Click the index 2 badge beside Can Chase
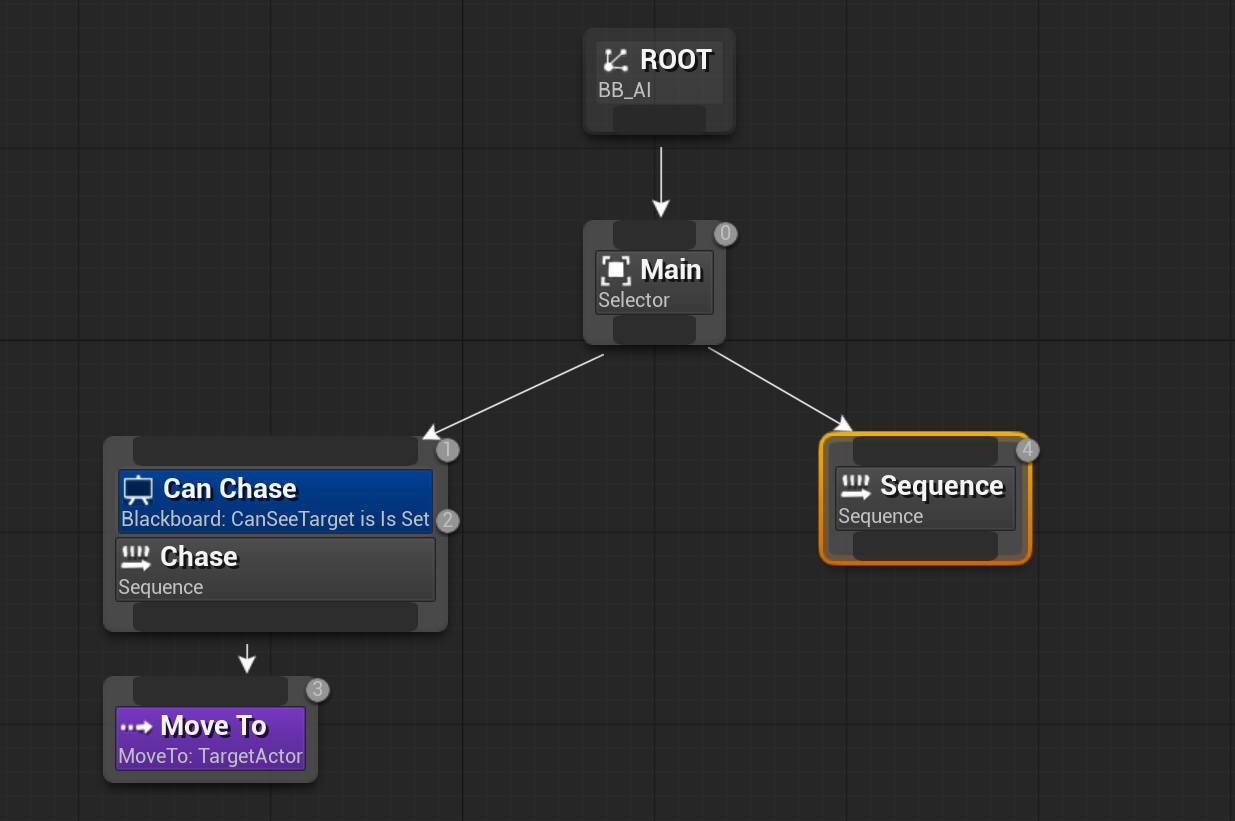 click(x=448, y=520)
